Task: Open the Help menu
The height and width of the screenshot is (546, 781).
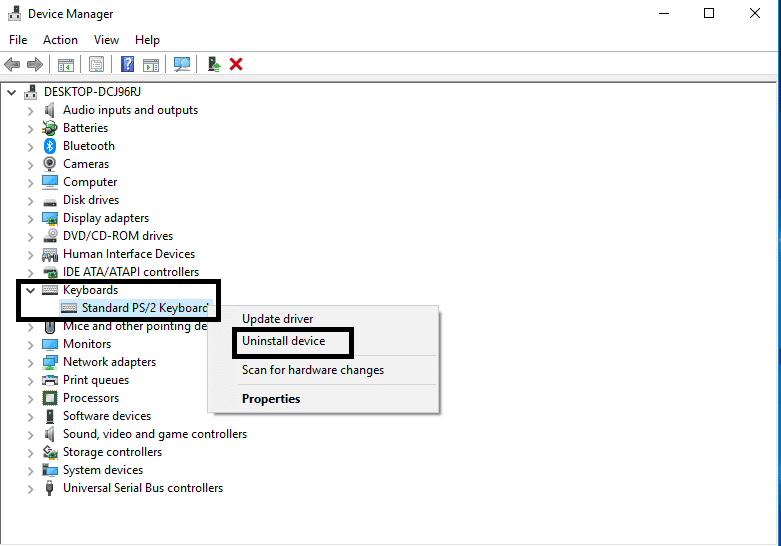Action: click(147, 40)
